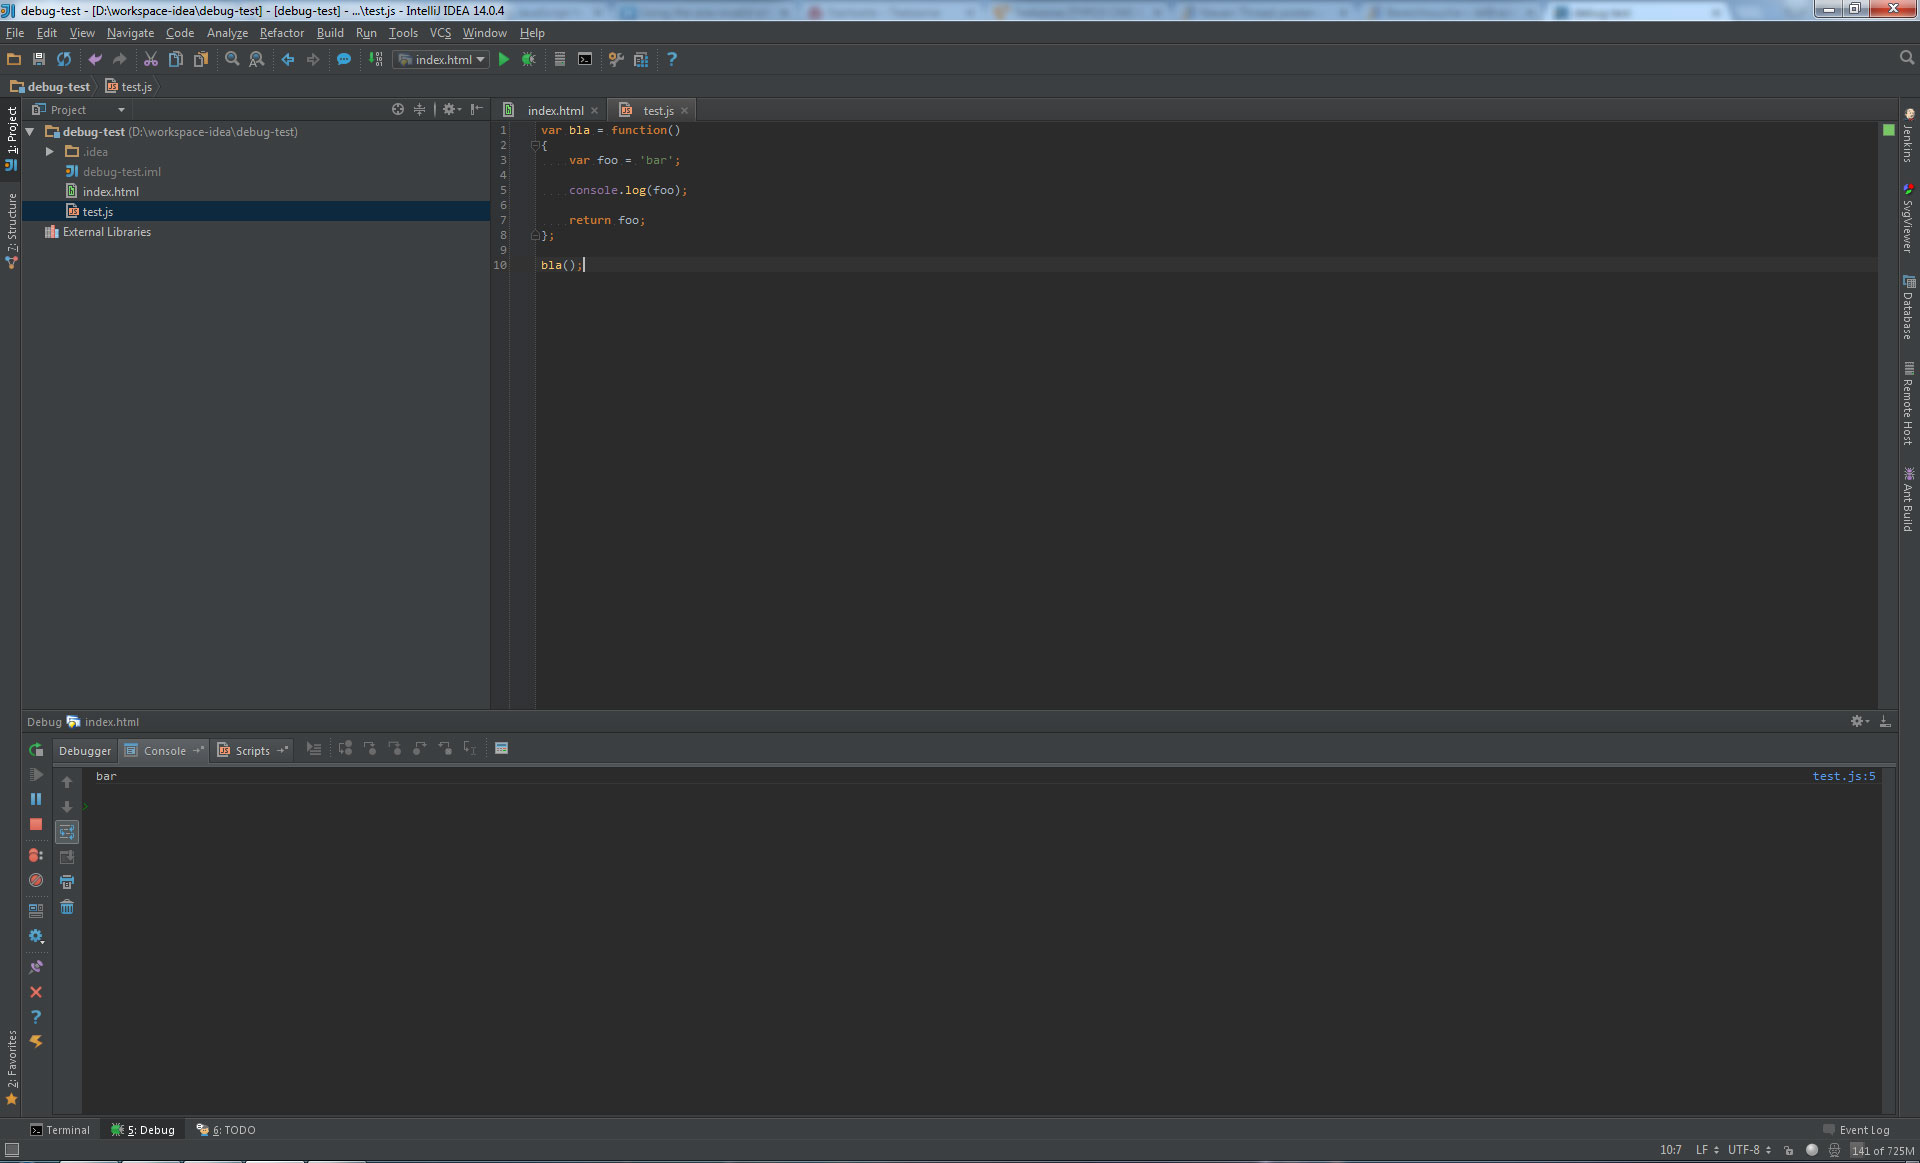Toggle Pin Tab pushpin icon in Debug panel
This screenshot has height=1163, width=1920.
click(x=36, y=967)
